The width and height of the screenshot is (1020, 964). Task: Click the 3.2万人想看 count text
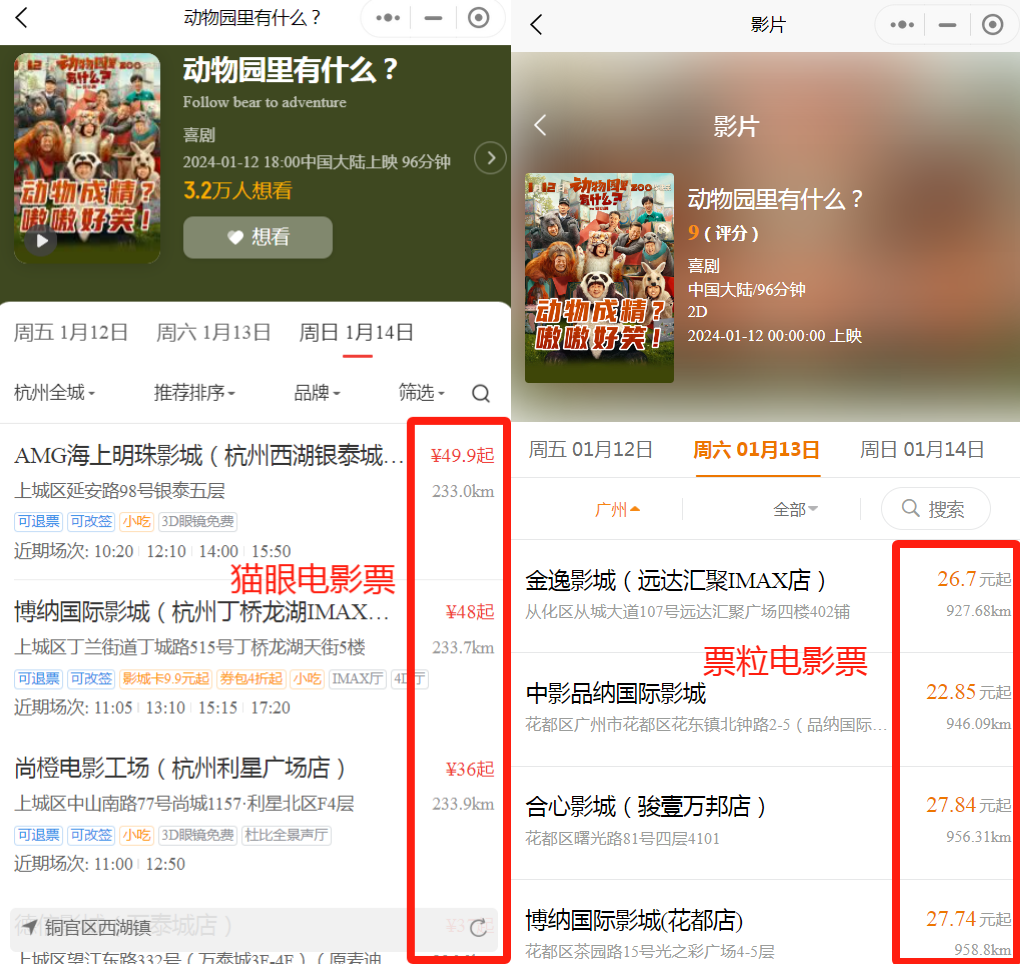tap(238, 191)
